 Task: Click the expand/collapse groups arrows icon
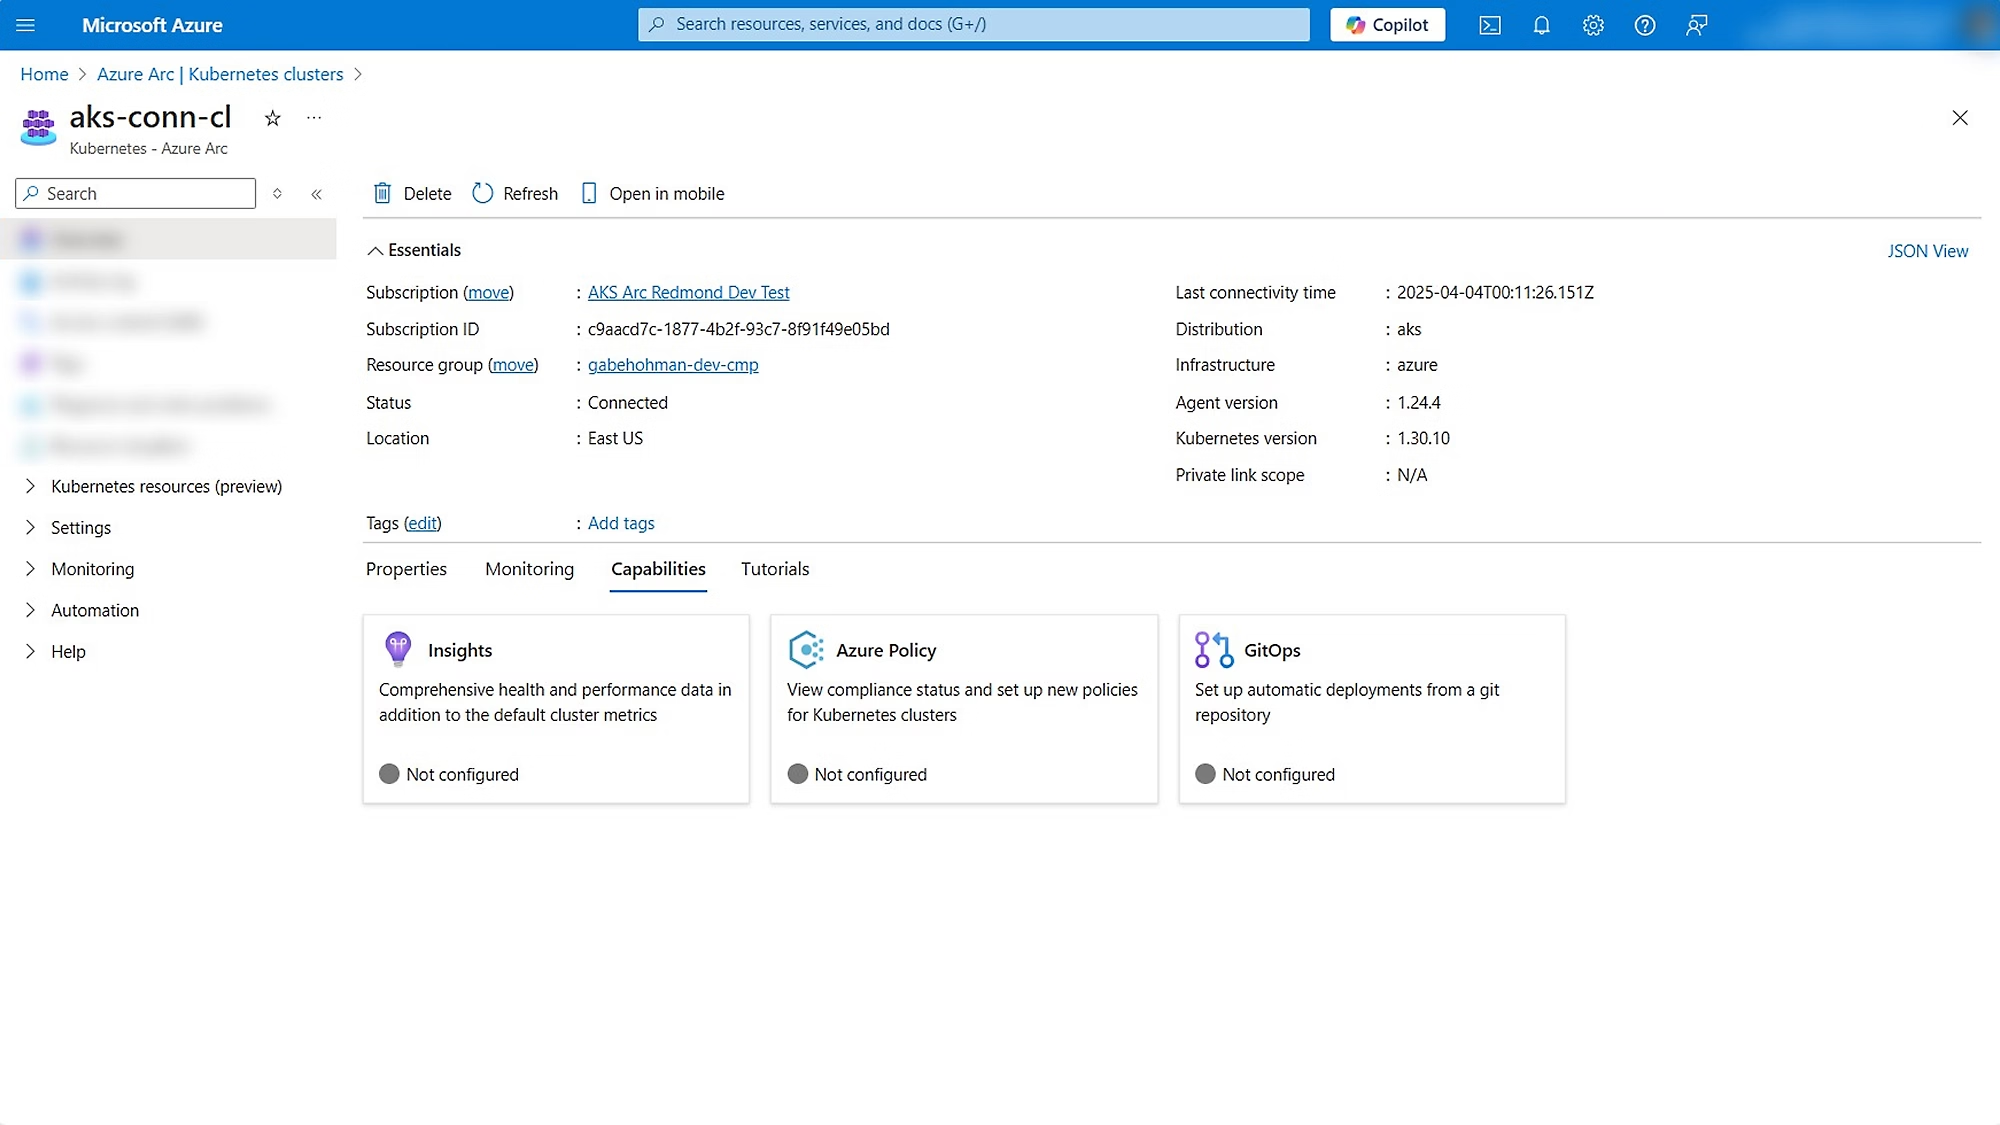pos(277,194)
